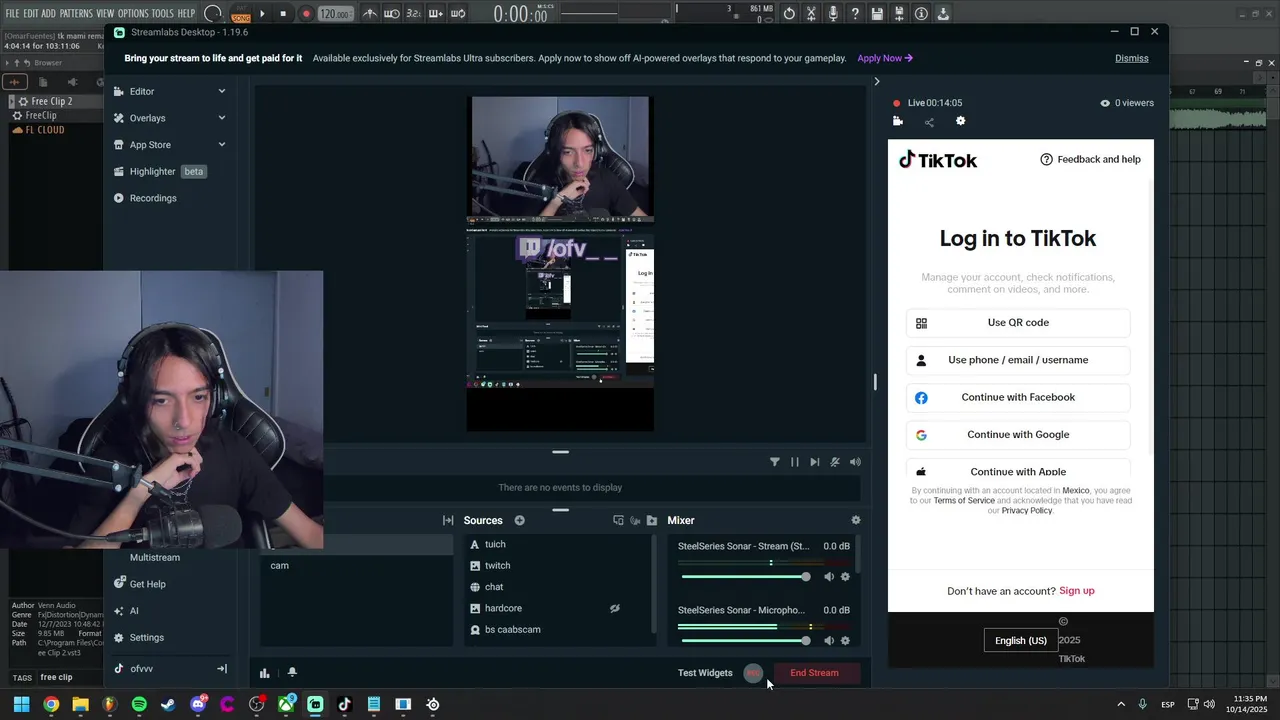Collapse the right chat panel arrow
Image resolution: width=1280 pixels, height=720 pixels.
877,82
